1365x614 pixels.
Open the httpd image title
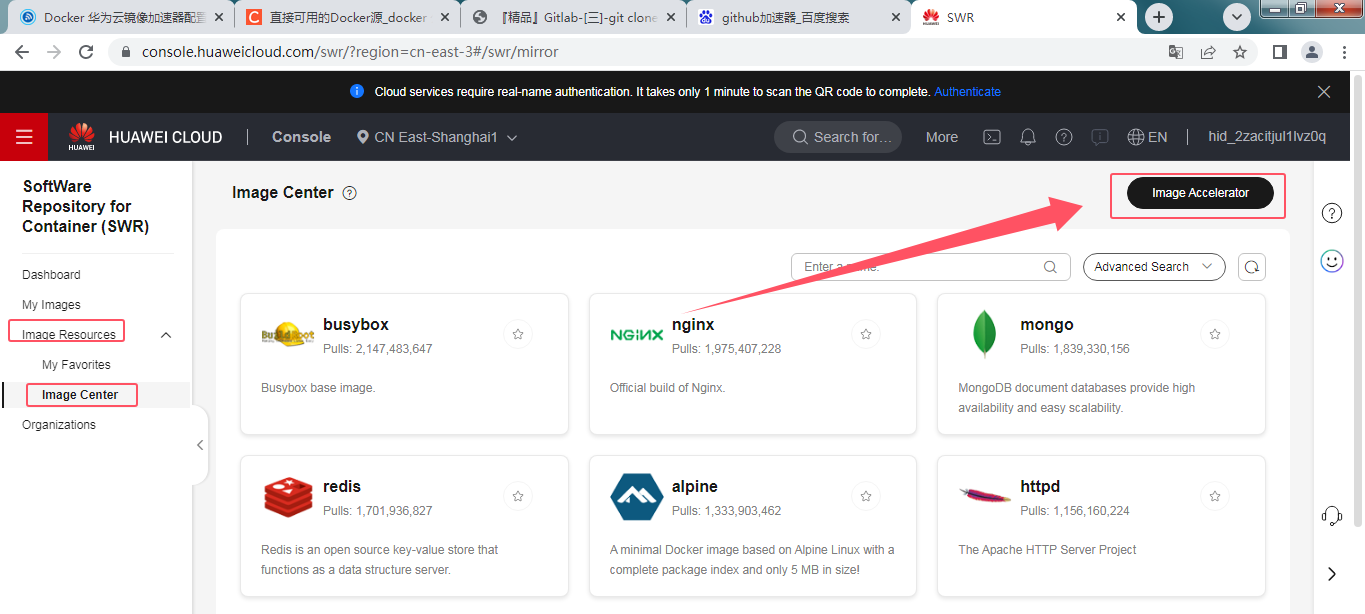[x=1040, y=486]
